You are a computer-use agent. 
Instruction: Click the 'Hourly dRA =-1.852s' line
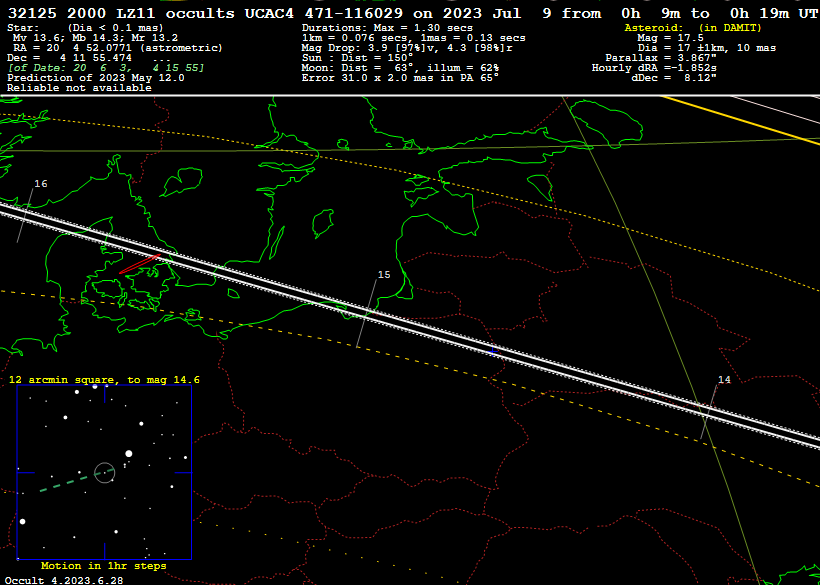tap(654, 68)
